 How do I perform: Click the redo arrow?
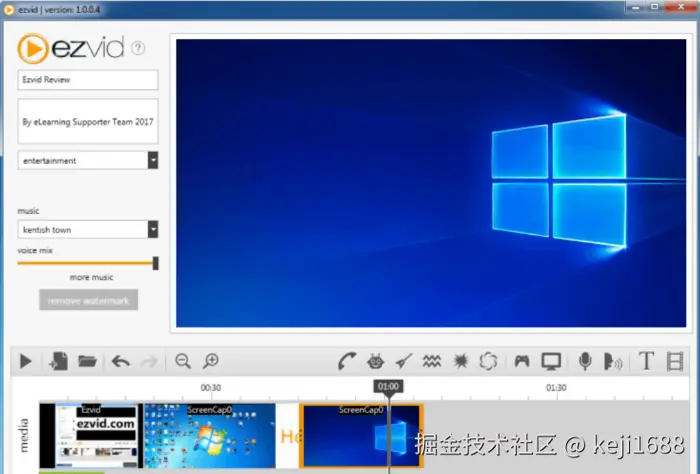150,361
